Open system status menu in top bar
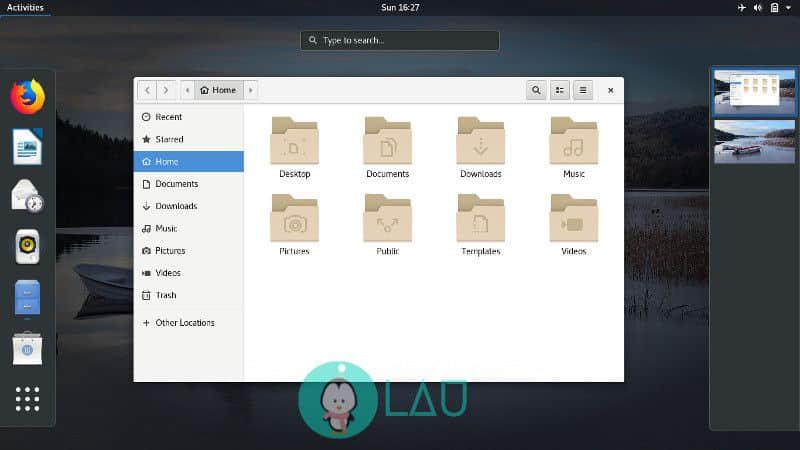Viewport: 800px width, 450px height. pyautogui.click(x=765, y=8)
